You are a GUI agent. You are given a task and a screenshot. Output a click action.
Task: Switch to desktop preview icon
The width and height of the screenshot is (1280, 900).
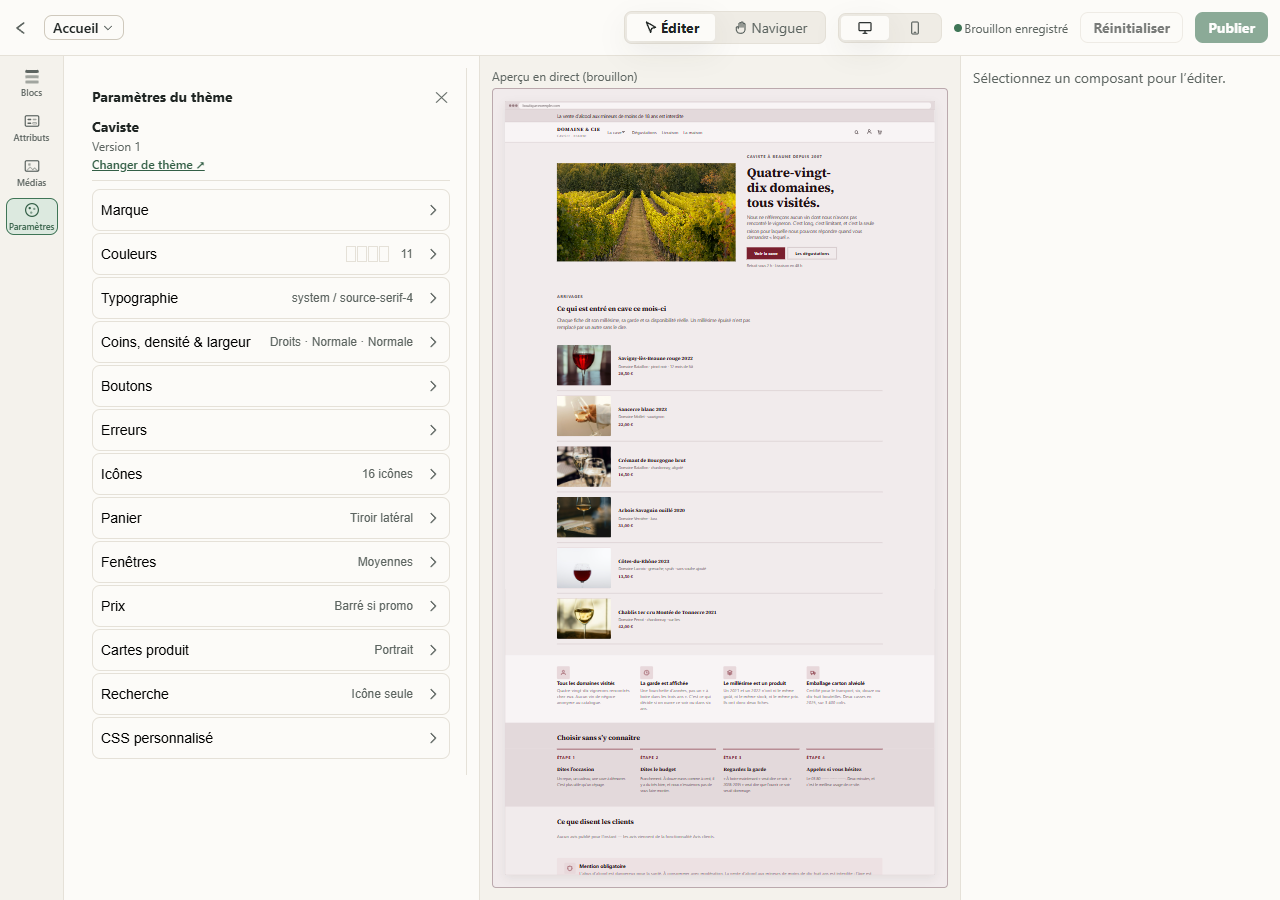pyautogui.click(x=865, y=28)
